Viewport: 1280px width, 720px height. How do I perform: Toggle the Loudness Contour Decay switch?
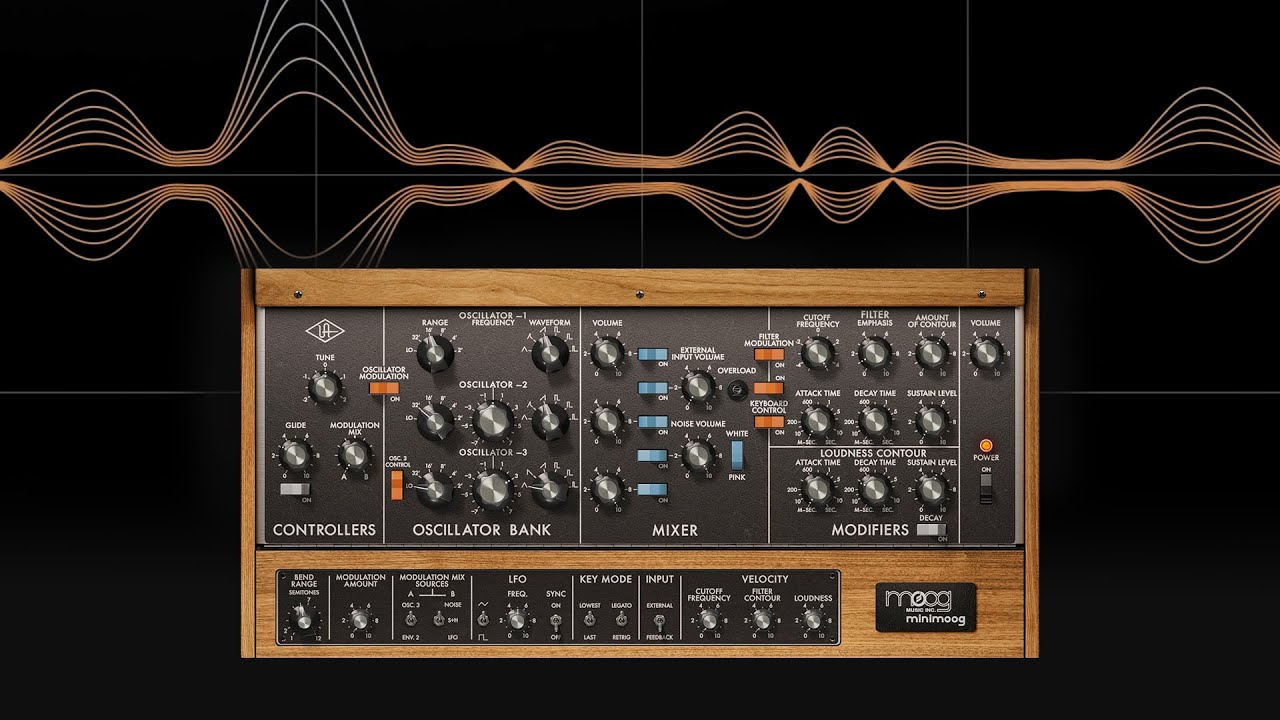[x=931, y=530]
